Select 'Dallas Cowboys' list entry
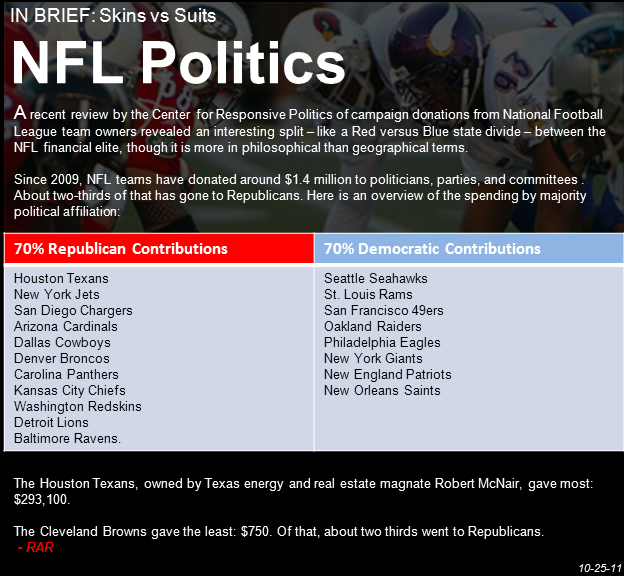Image resolution: width=624 pixels, height=576 pixels. pyautogui.click(x=62, y=342)
